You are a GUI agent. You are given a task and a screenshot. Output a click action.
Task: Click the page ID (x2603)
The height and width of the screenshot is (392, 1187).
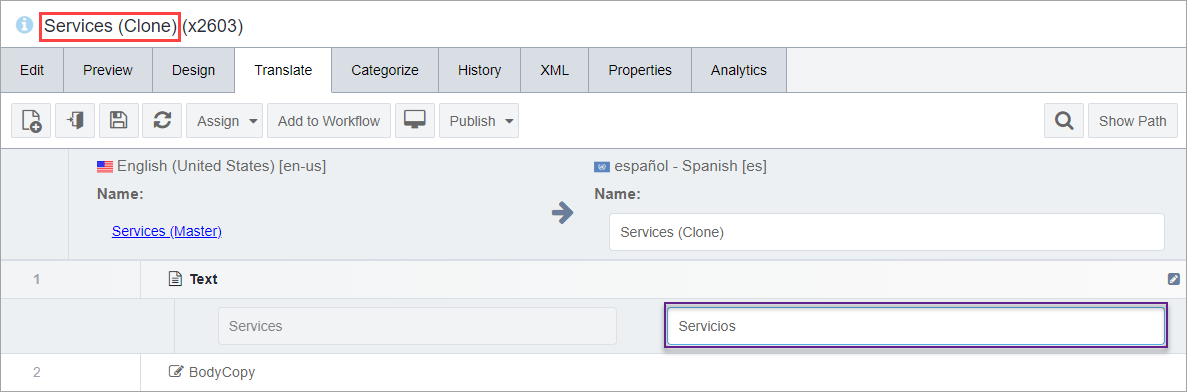(x=213, y=26)
